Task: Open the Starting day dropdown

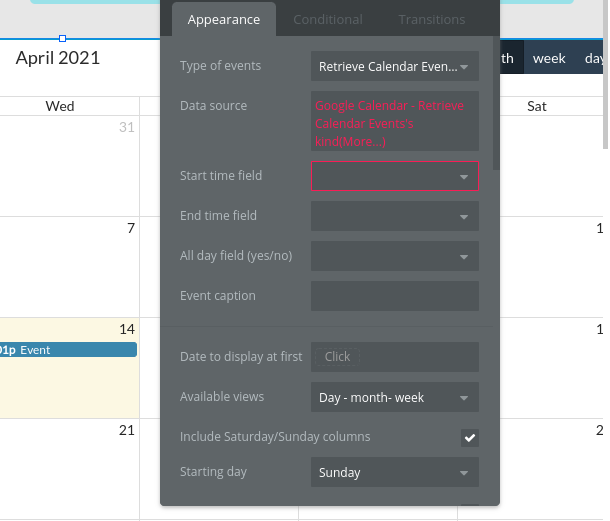Action: click(x=394, y=472)
